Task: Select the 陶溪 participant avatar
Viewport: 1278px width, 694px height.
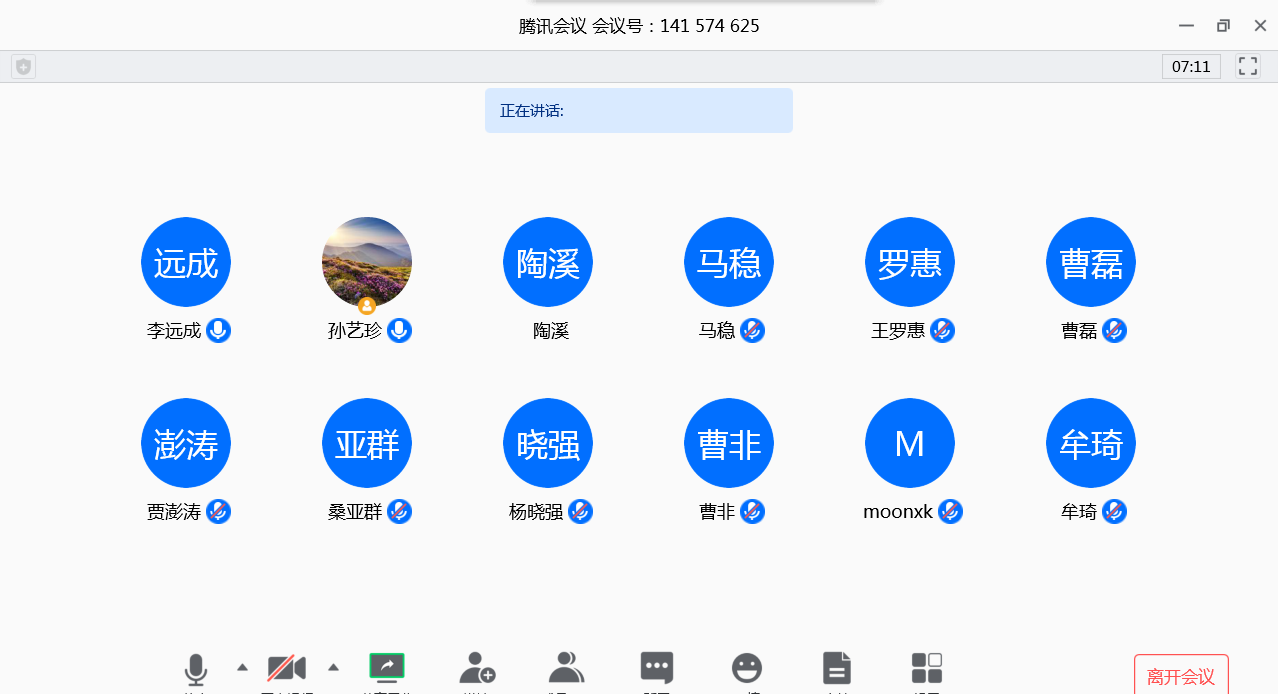Action: click(548, 262)
